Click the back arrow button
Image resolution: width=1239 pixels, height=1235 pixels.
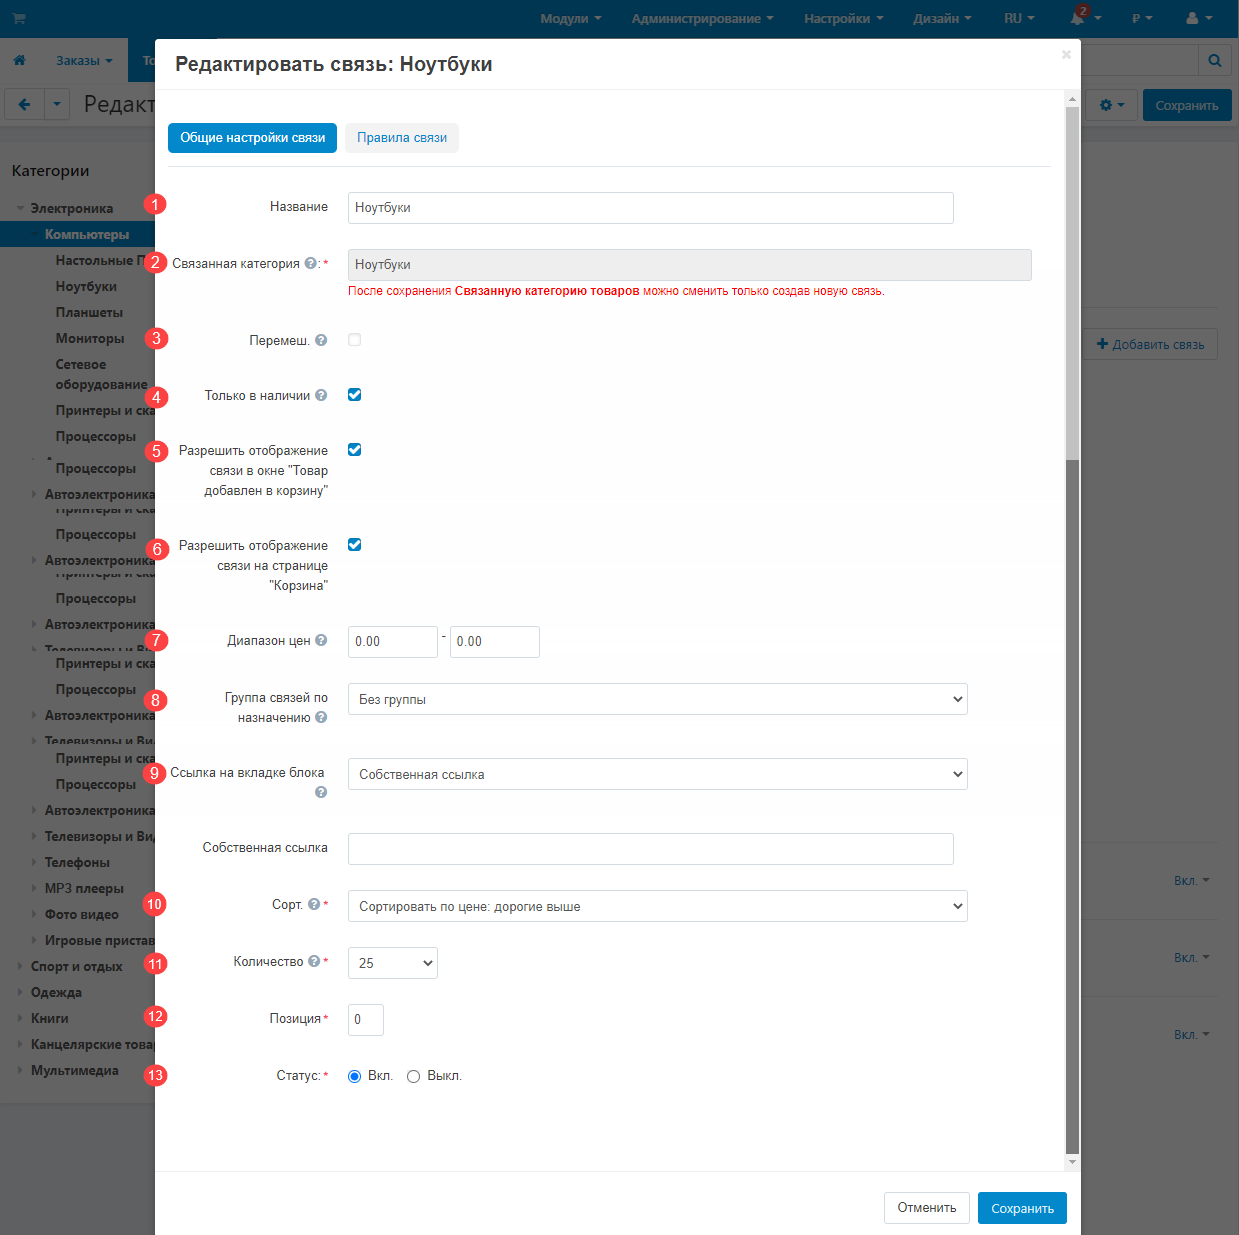24,104
